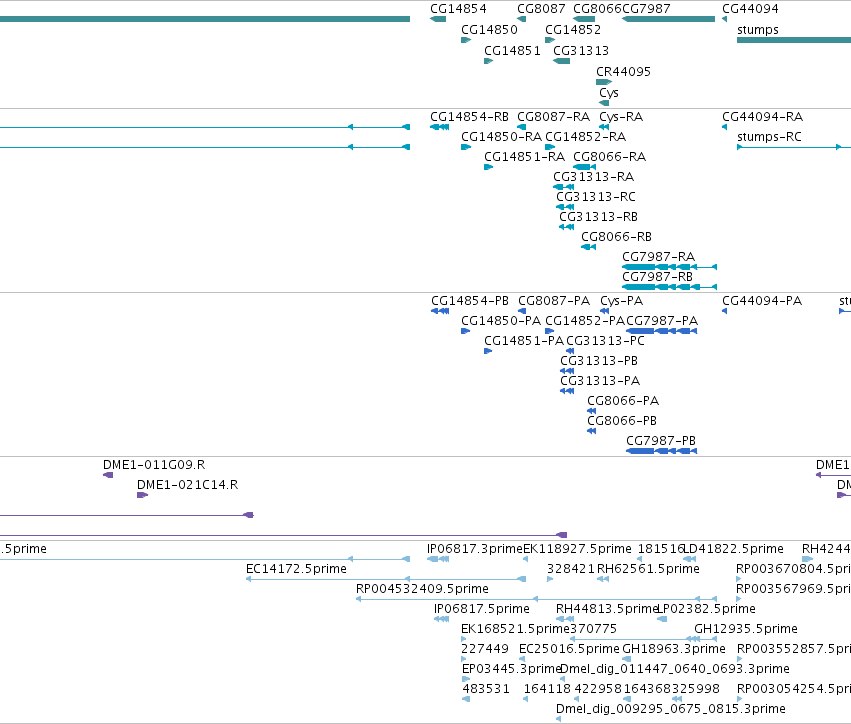Open EST EK168521.5prime
The image size is (851, 724).
pos(515,629)
